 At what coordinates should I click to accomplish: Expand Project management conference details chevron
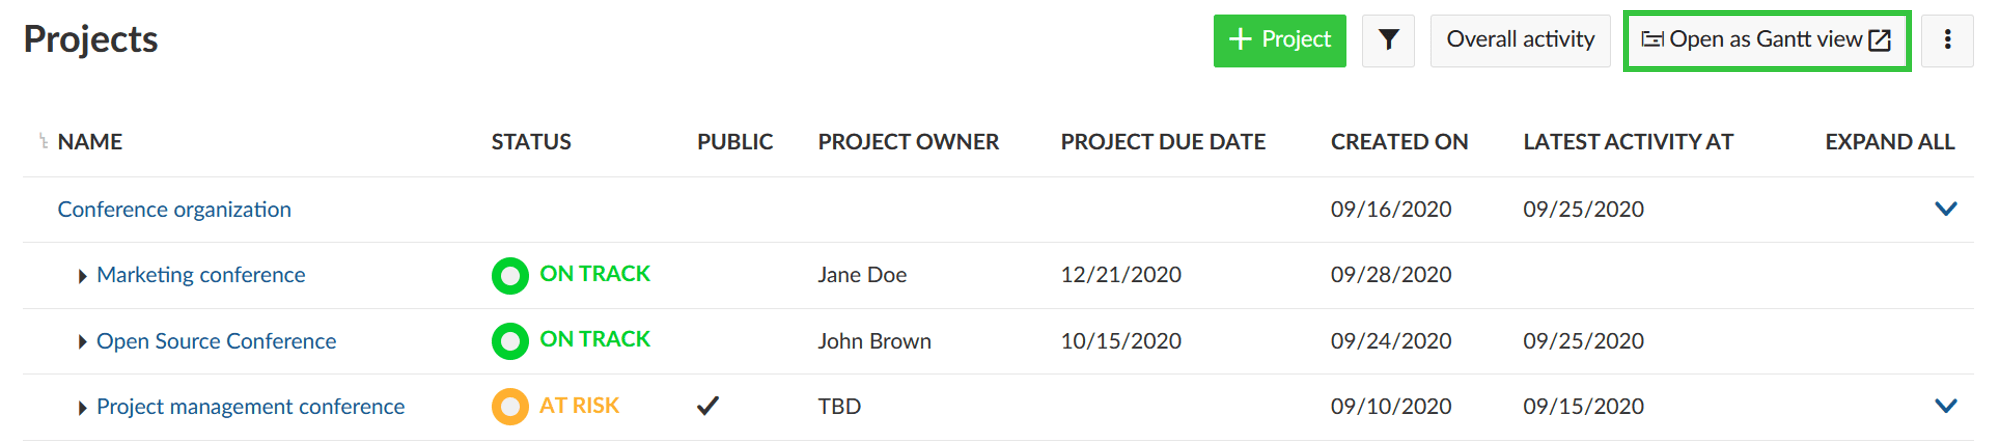pyautogui.click(x=1945, y=406)
